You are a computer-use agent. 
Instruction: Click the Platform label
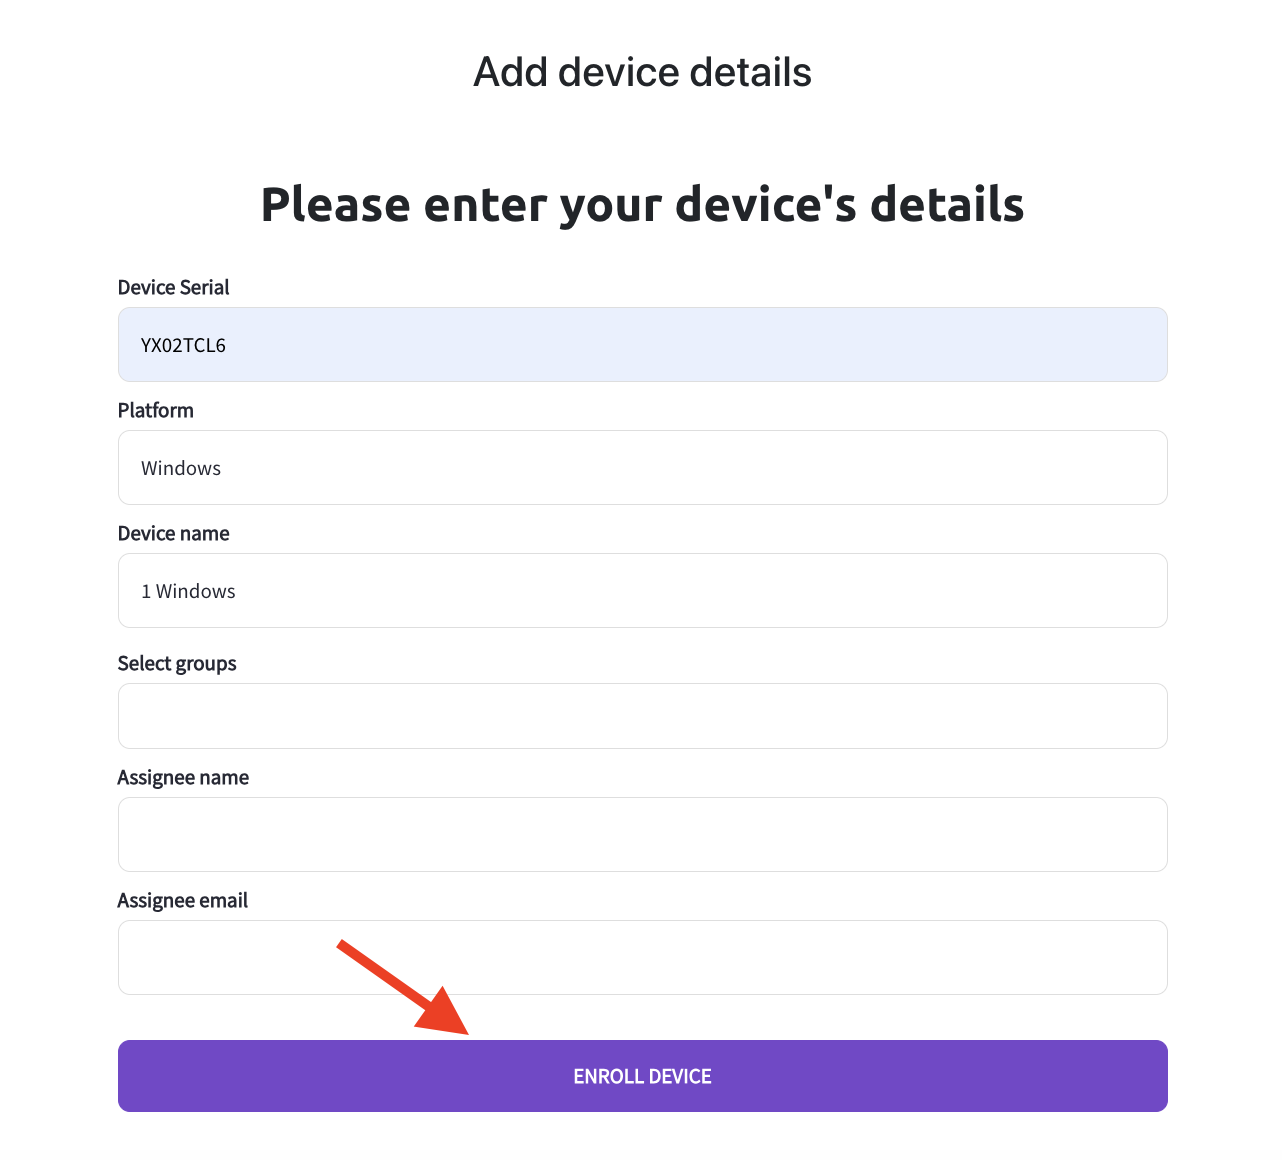coord(155,410)
